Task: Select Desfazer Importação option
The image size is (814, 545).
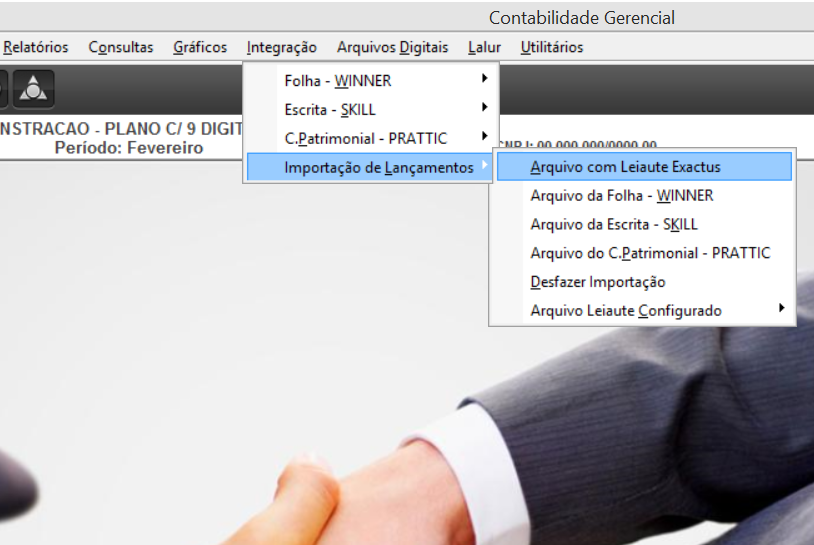Action: [x=644, y=282]
